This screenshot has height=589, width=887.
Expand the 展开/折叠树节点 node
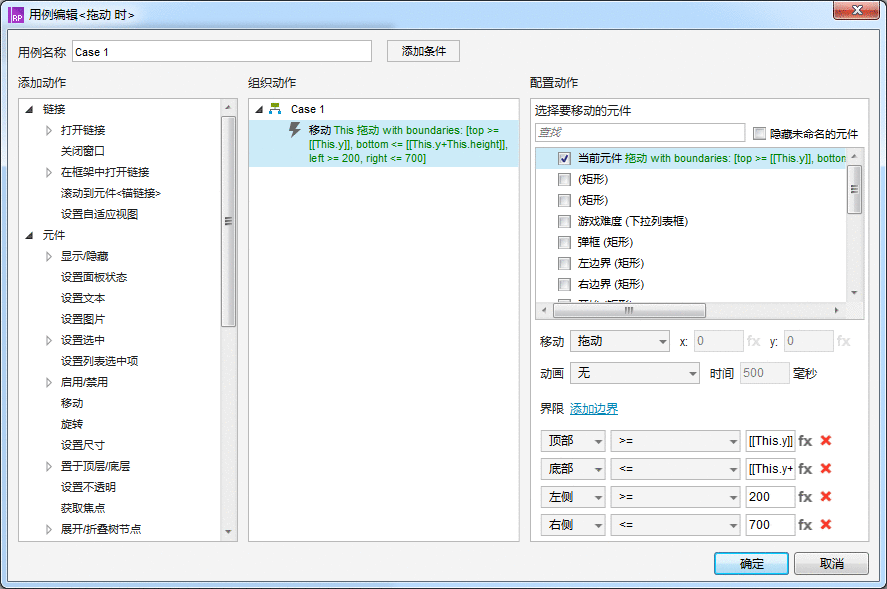pyautogui.click(x=49, y=529)
